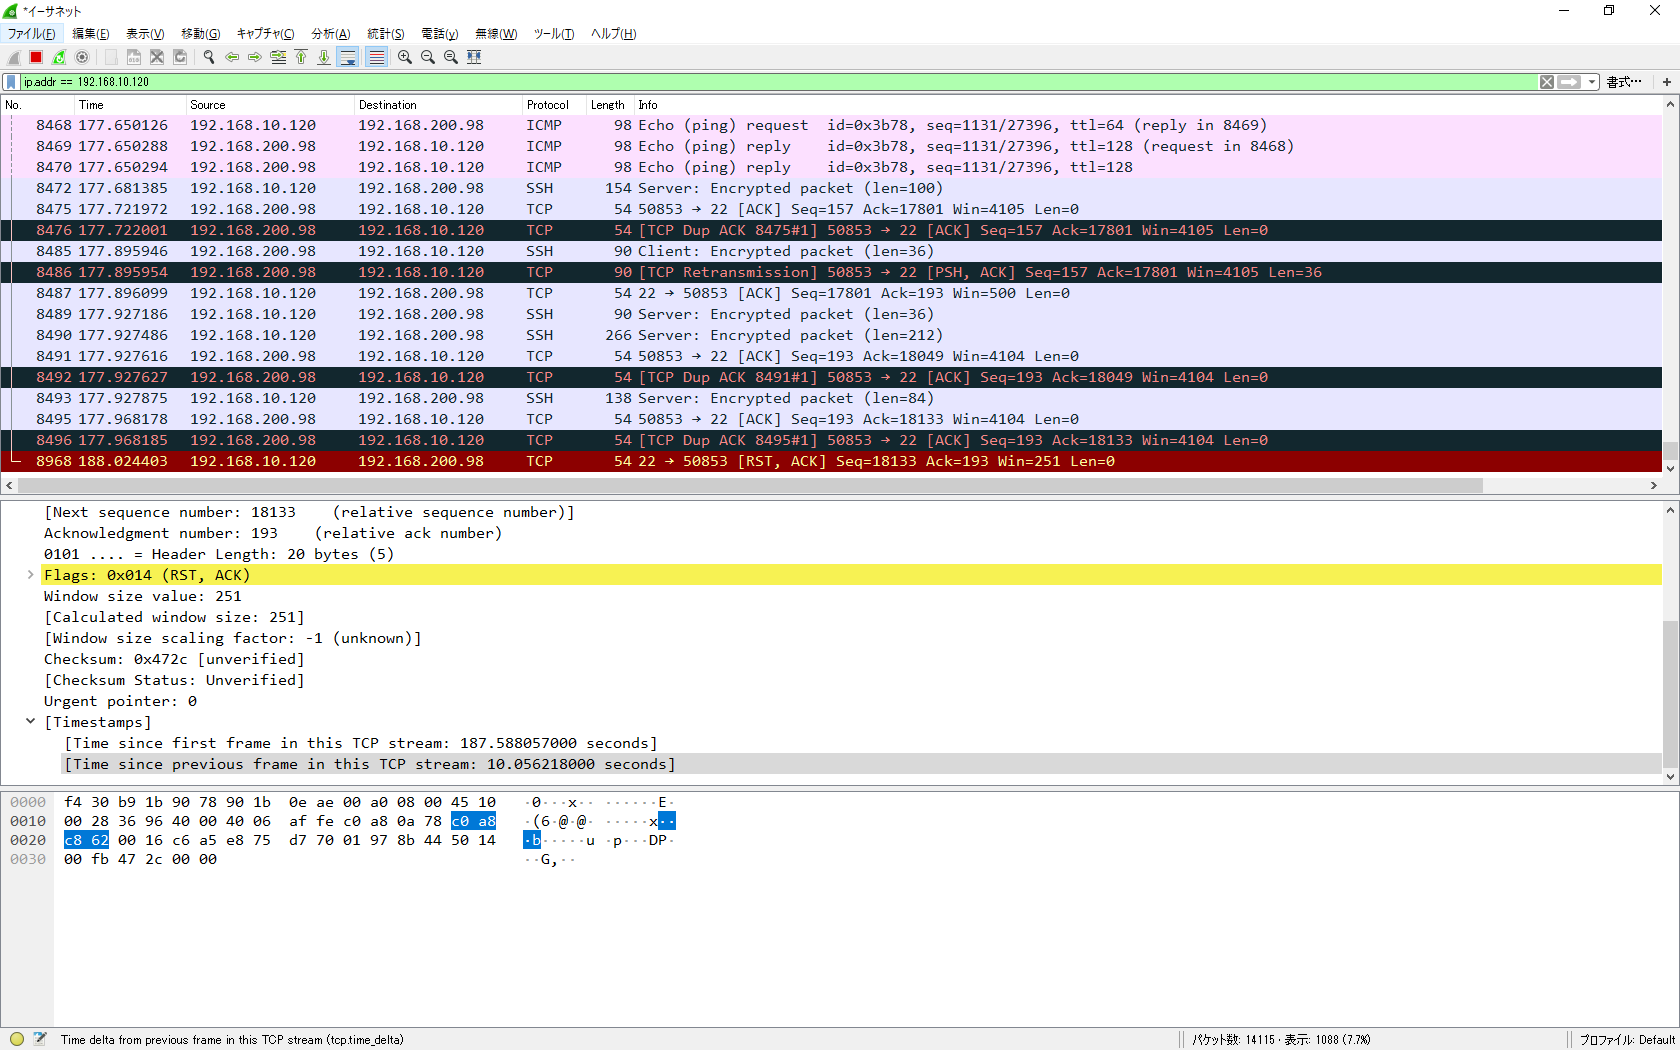Go back to the previous packet
The image size is (1680, 1050).
coord(232,57)
